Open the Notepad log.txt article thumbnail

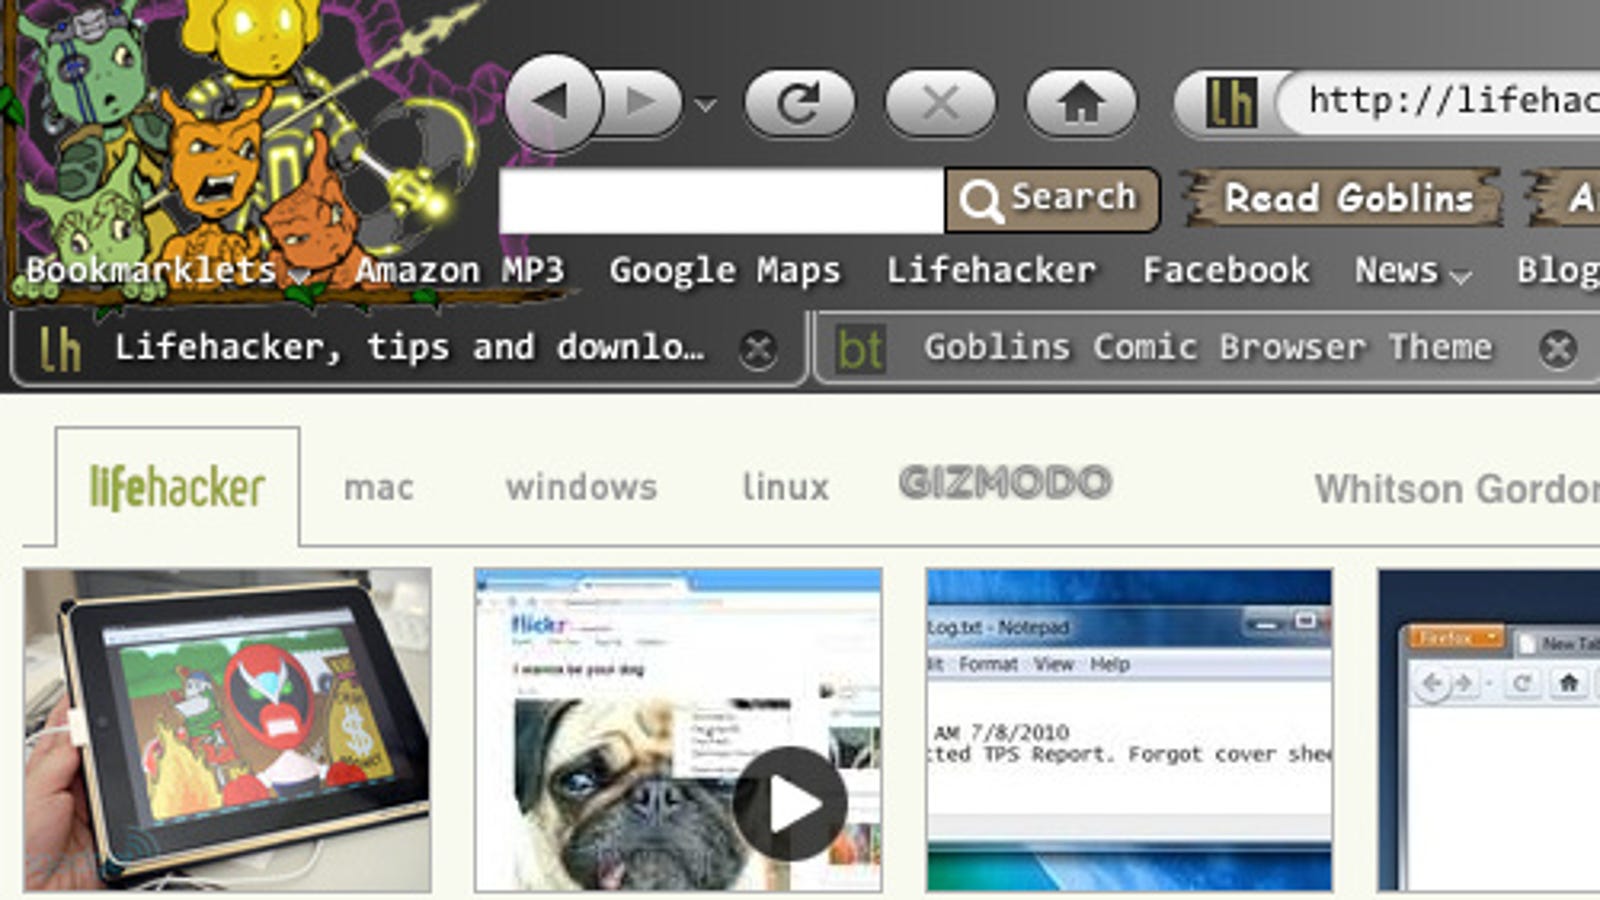(1129, 730)
